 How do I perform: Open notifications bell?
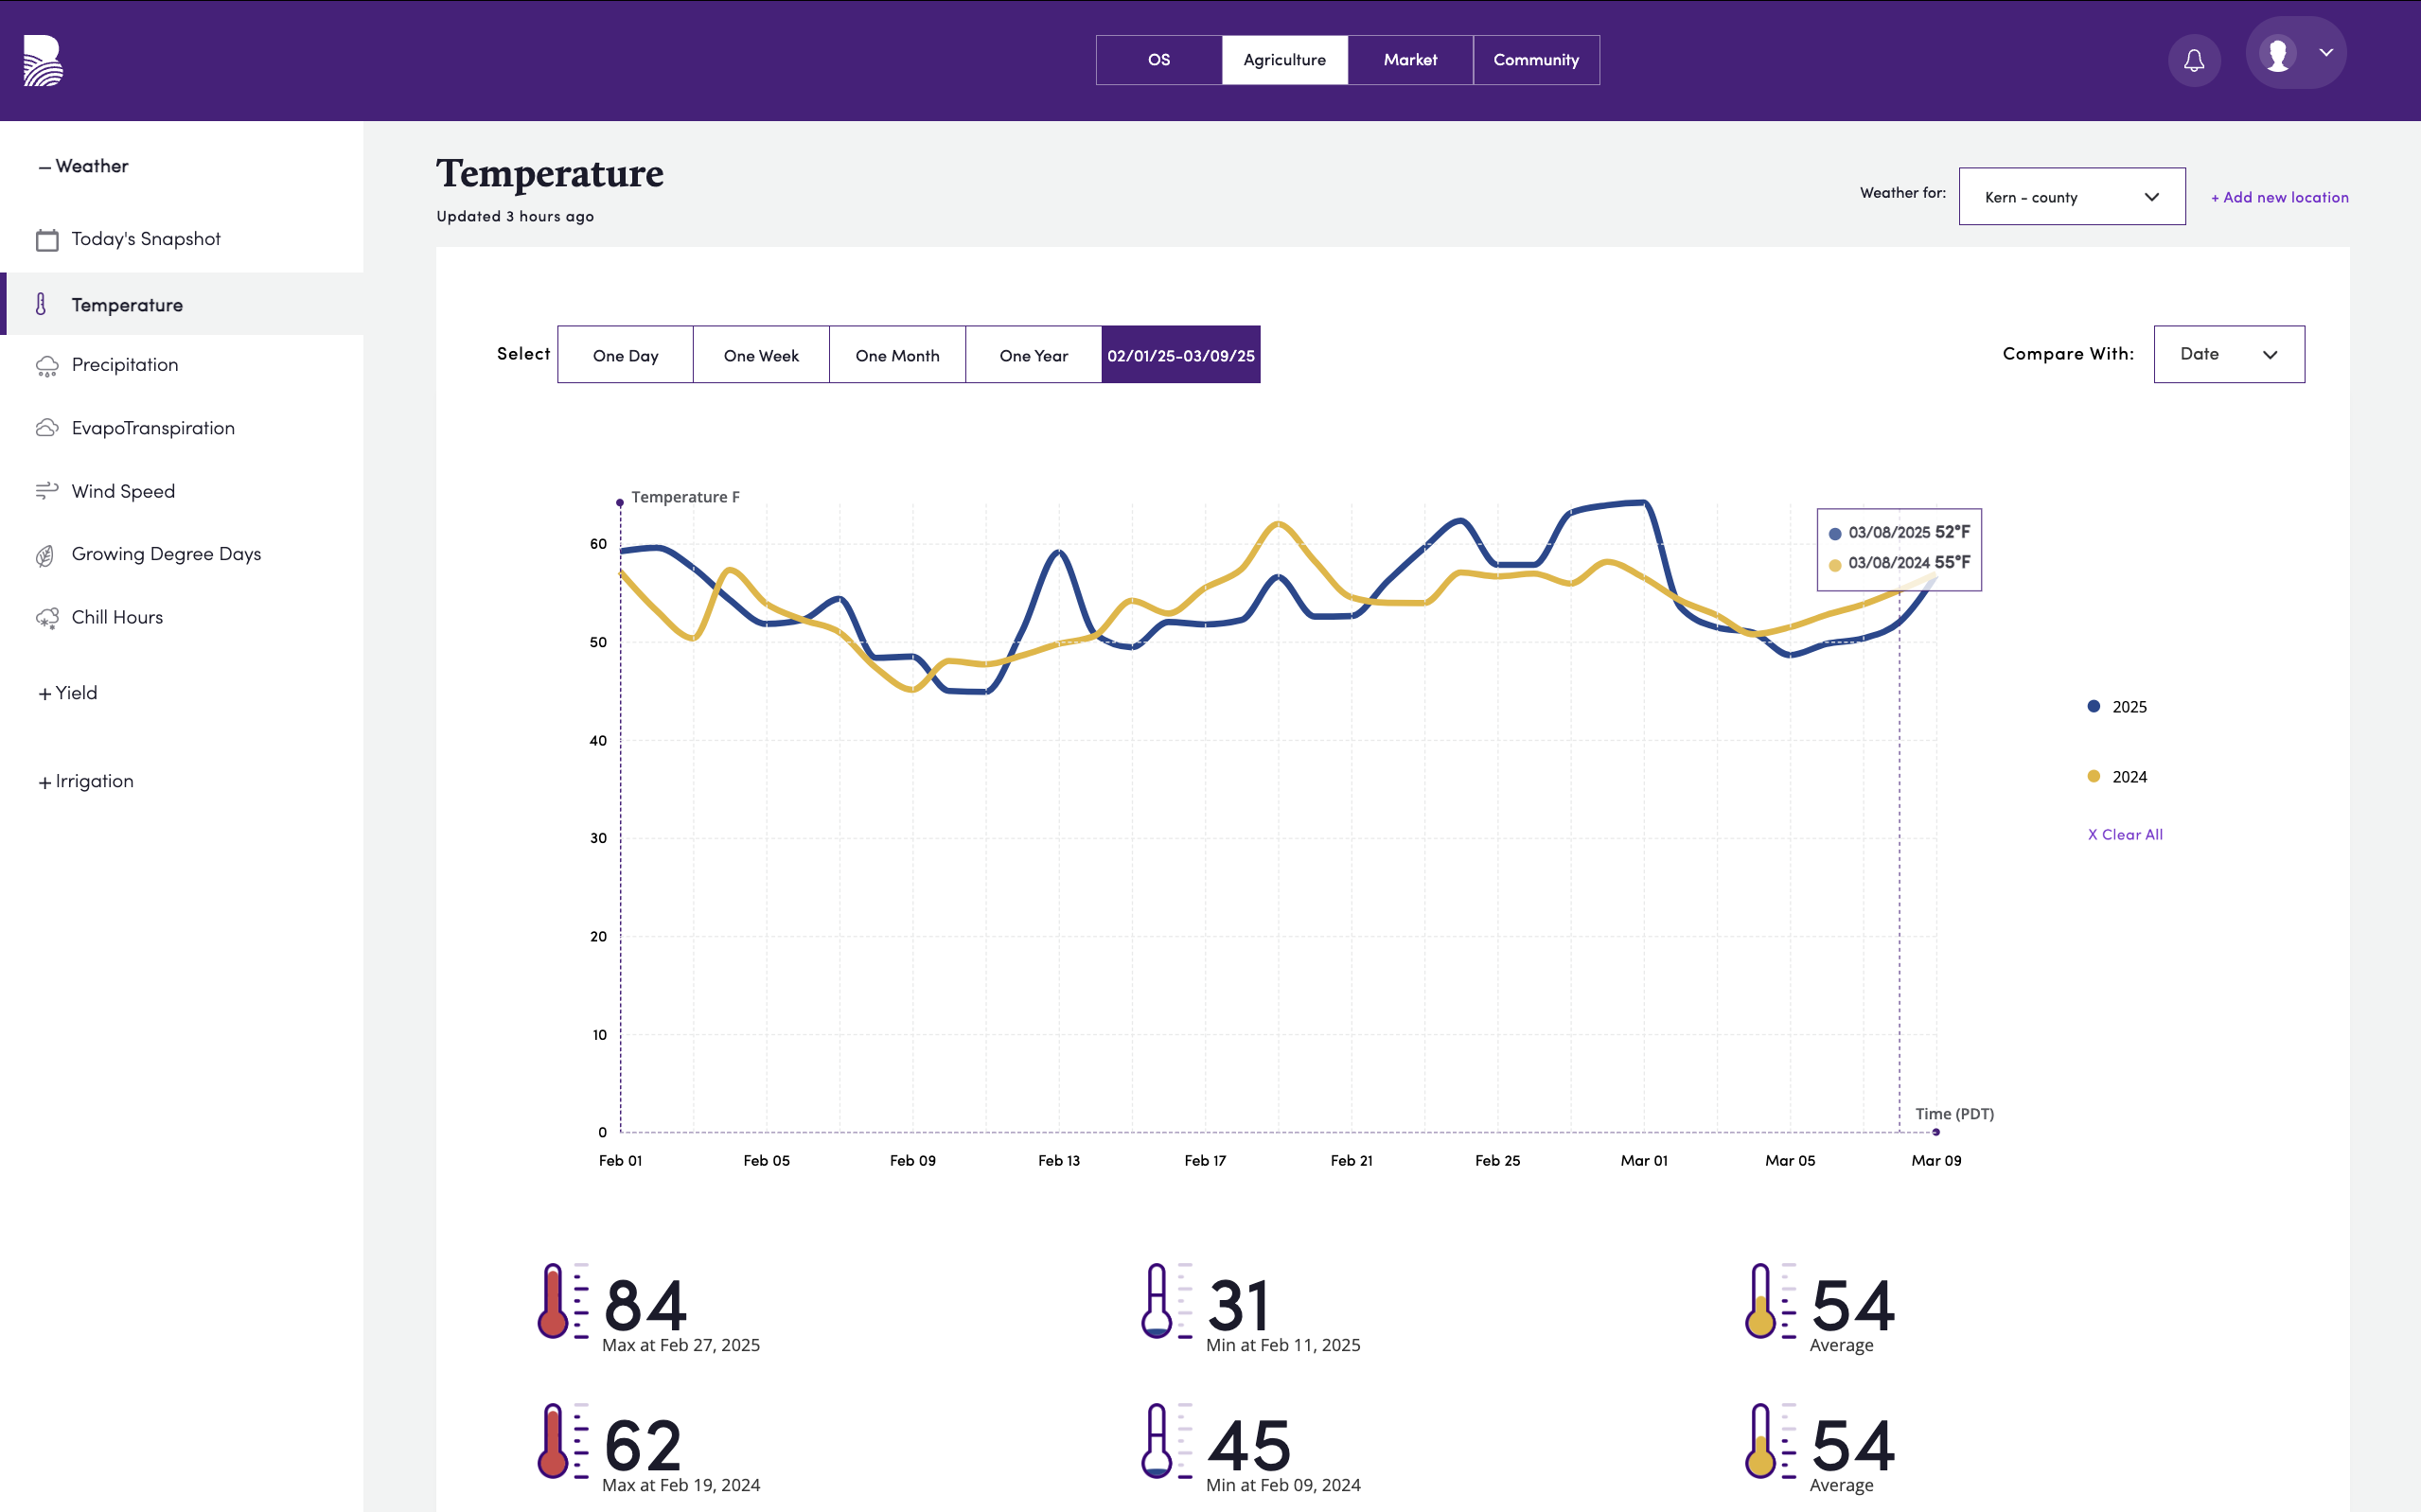click(2194, 60)
